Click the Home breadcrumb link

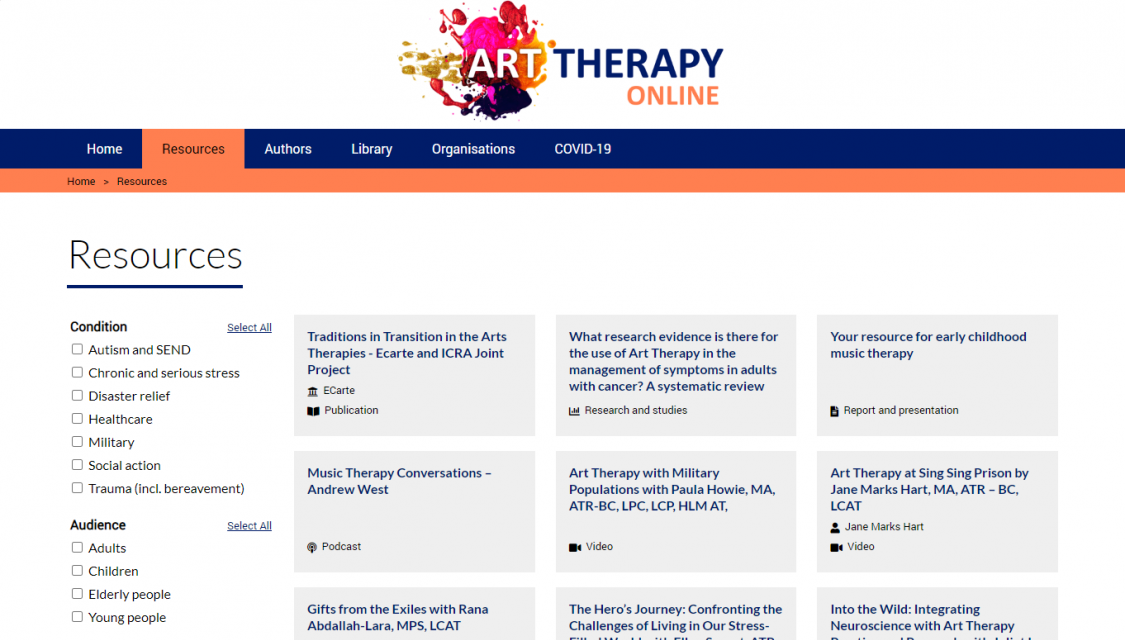click(x=81, y=182)
